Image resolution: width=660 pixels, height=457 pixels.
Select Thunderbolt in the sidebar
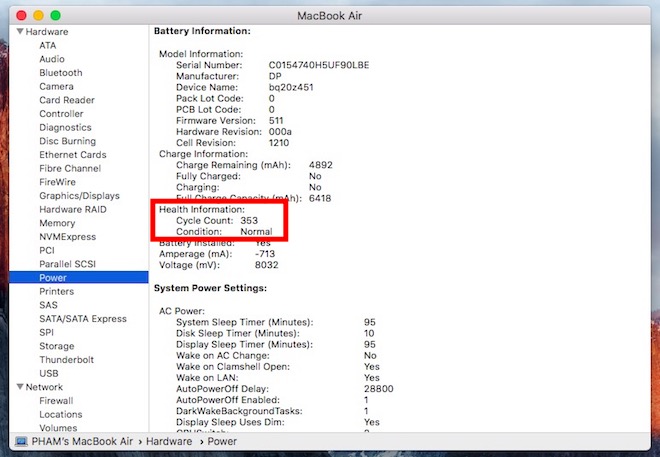click(67, 360)
